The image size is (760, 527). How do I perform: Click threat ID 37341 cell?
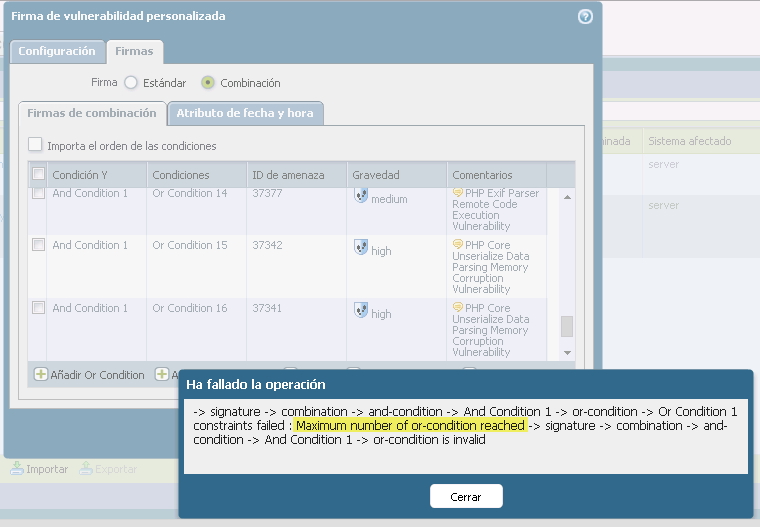[x=267, y=308]
